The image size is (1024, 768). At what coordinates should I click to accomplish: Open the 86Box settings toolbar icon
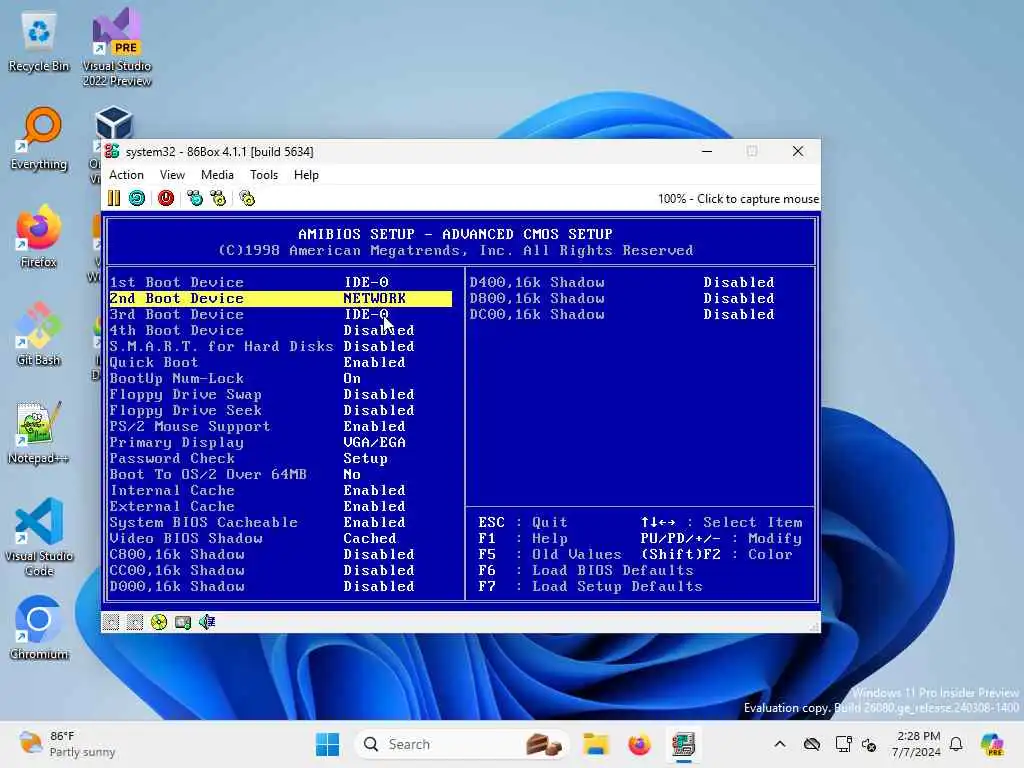247,199
